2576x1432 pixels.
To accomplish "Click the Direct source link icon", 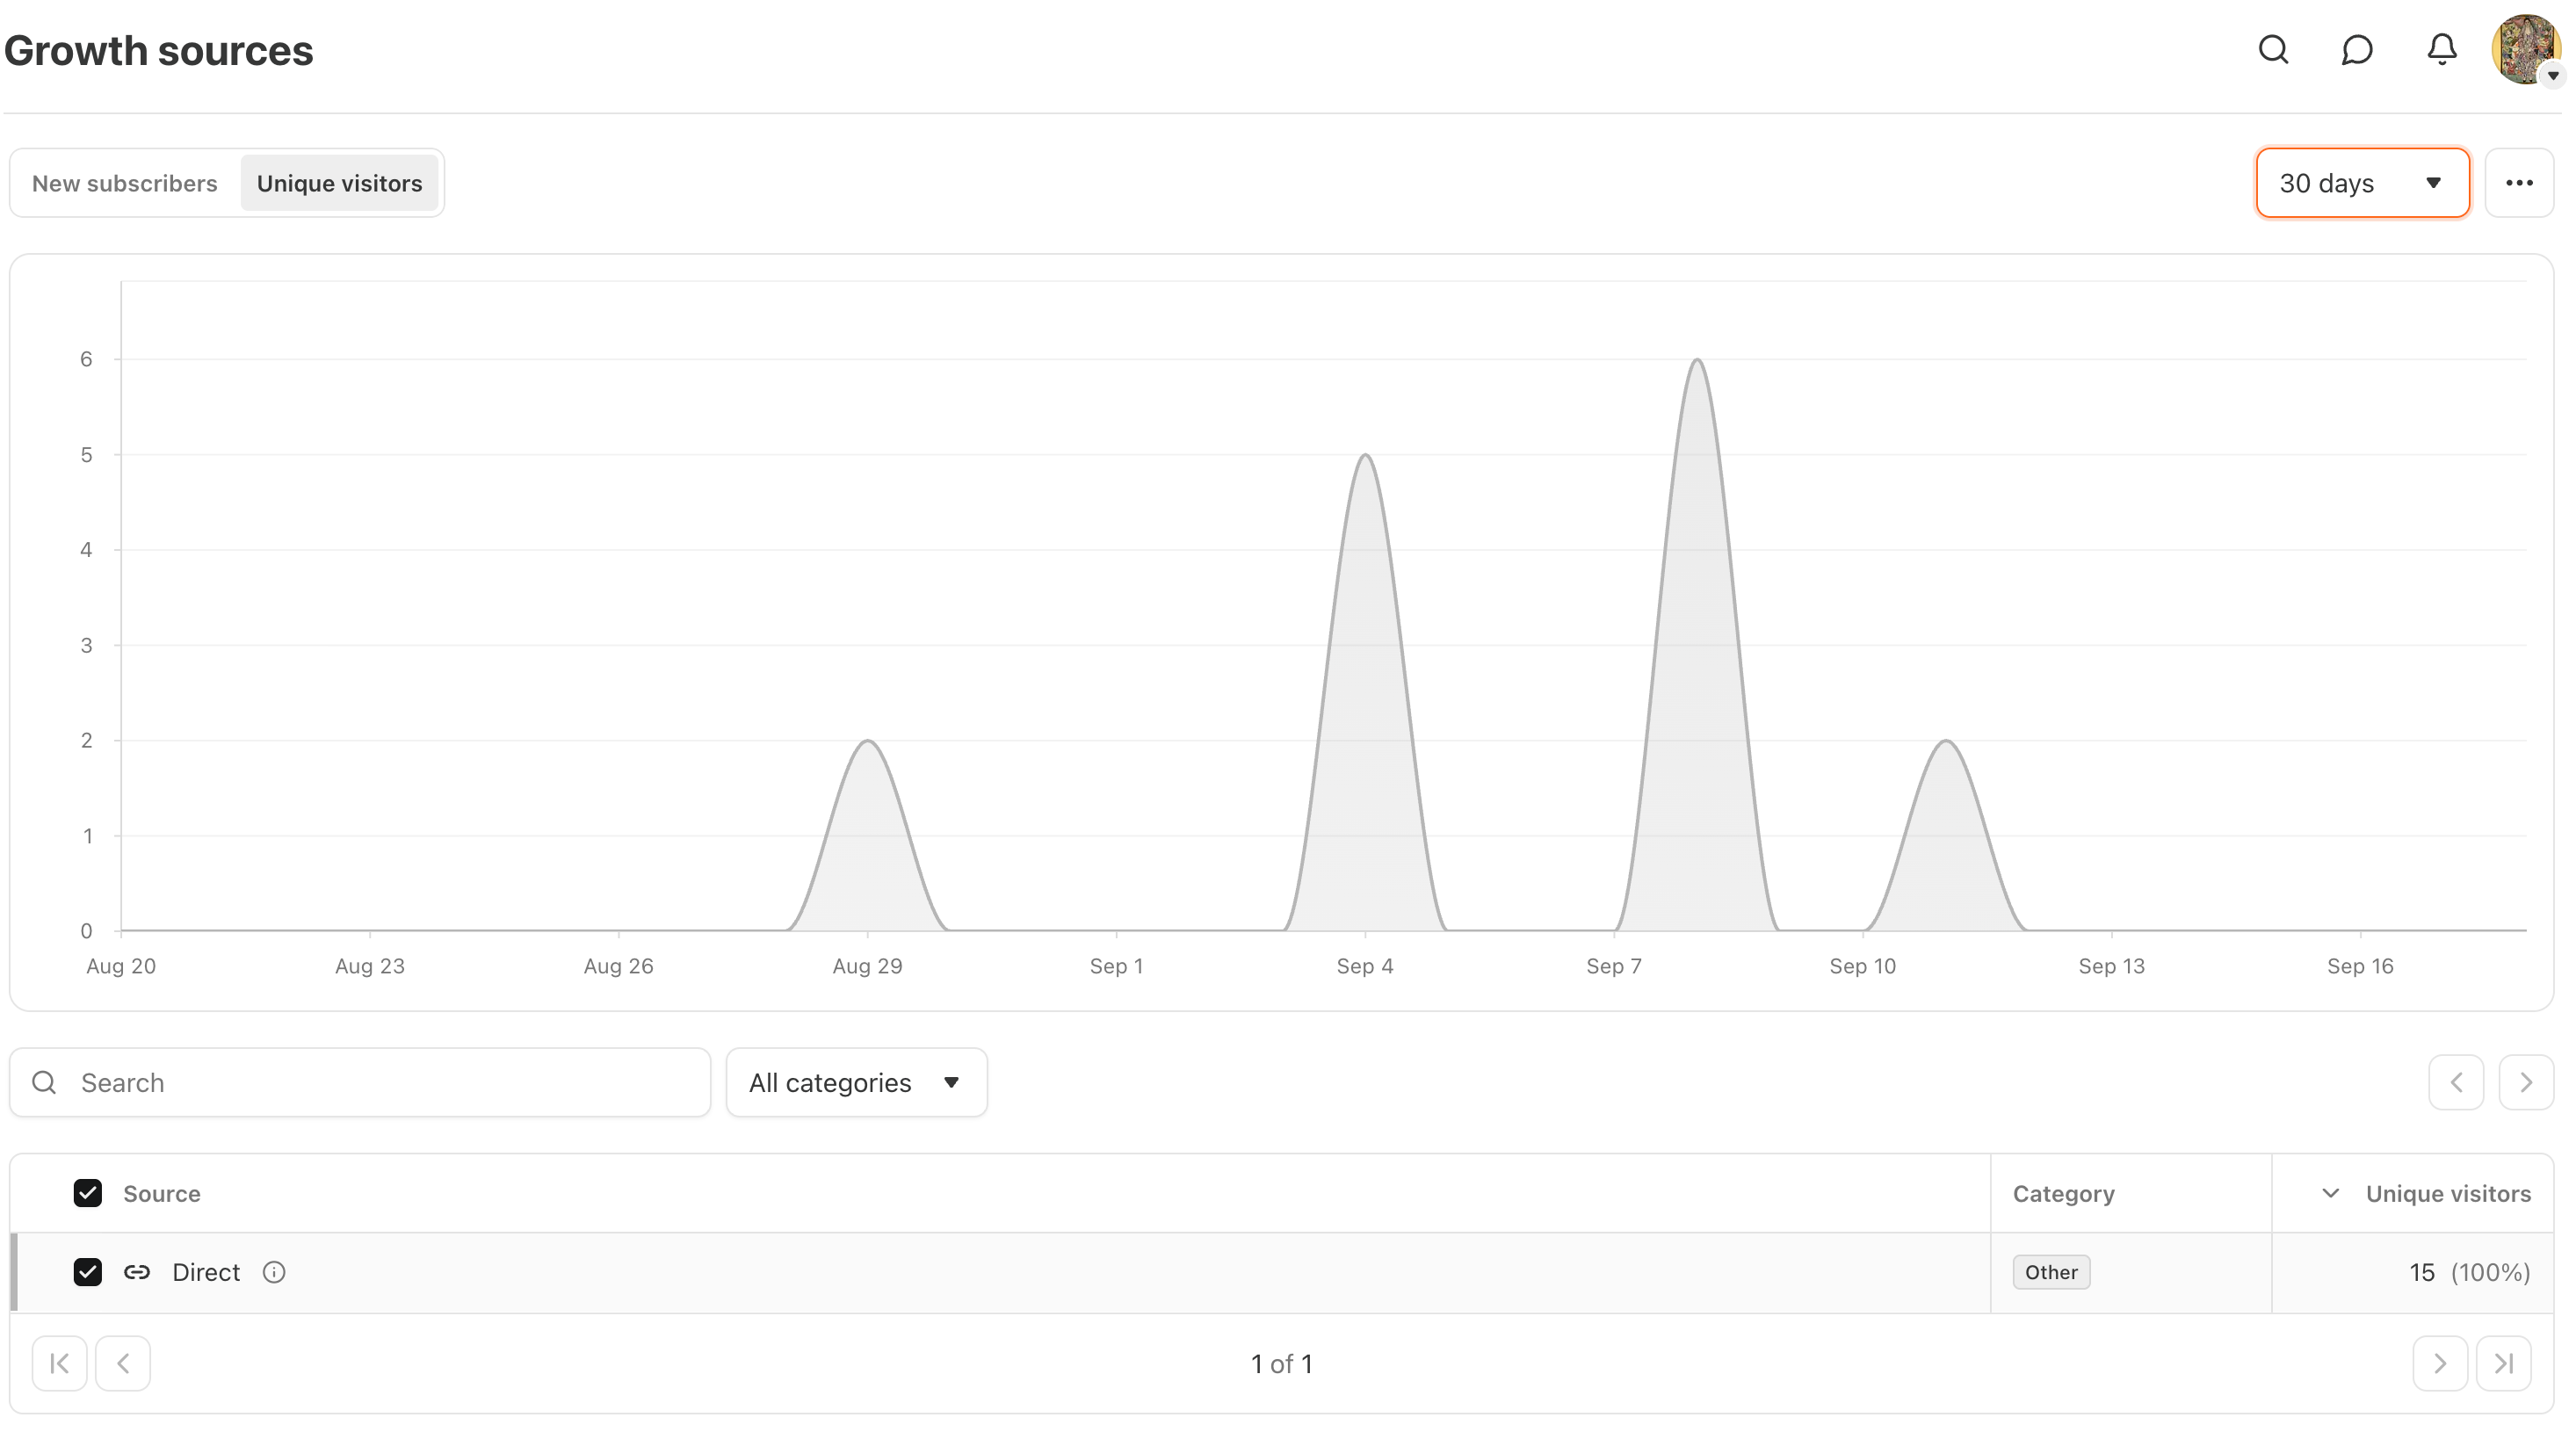I will 137,1272.
